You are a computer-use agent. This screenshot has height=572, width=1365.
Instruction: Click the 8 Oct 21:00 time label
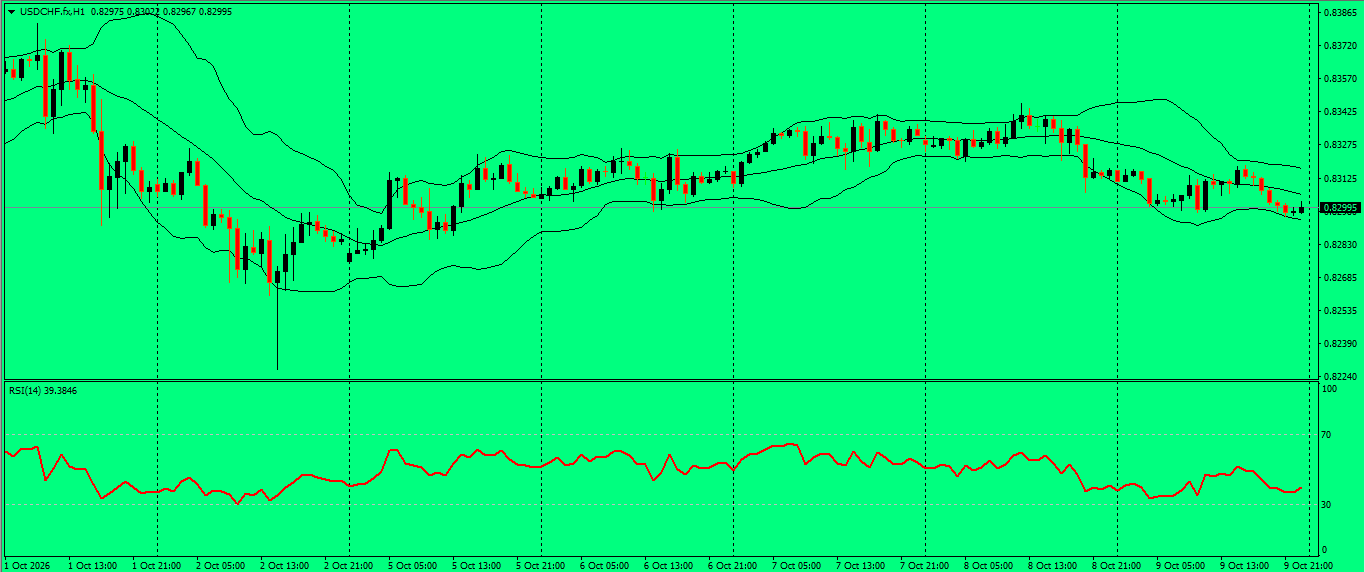click(1116, 565)
